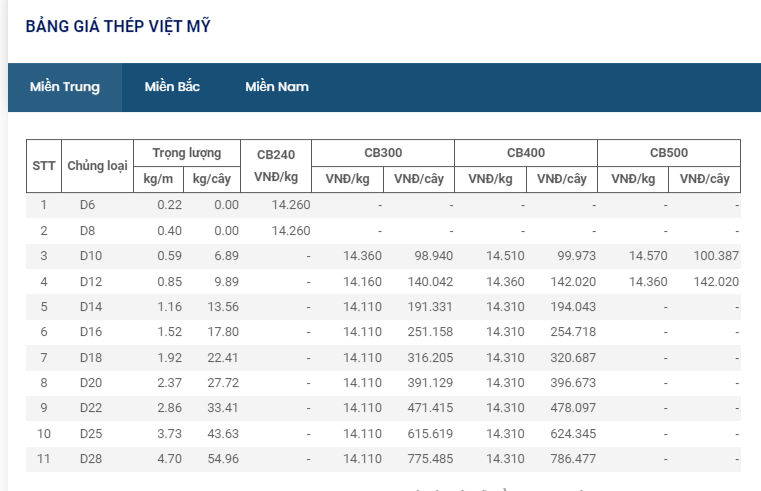The height and width of the screenshot is (491, 761).
Task: Switch to the Miền Trung tab
Action: [x=65, y=87]
